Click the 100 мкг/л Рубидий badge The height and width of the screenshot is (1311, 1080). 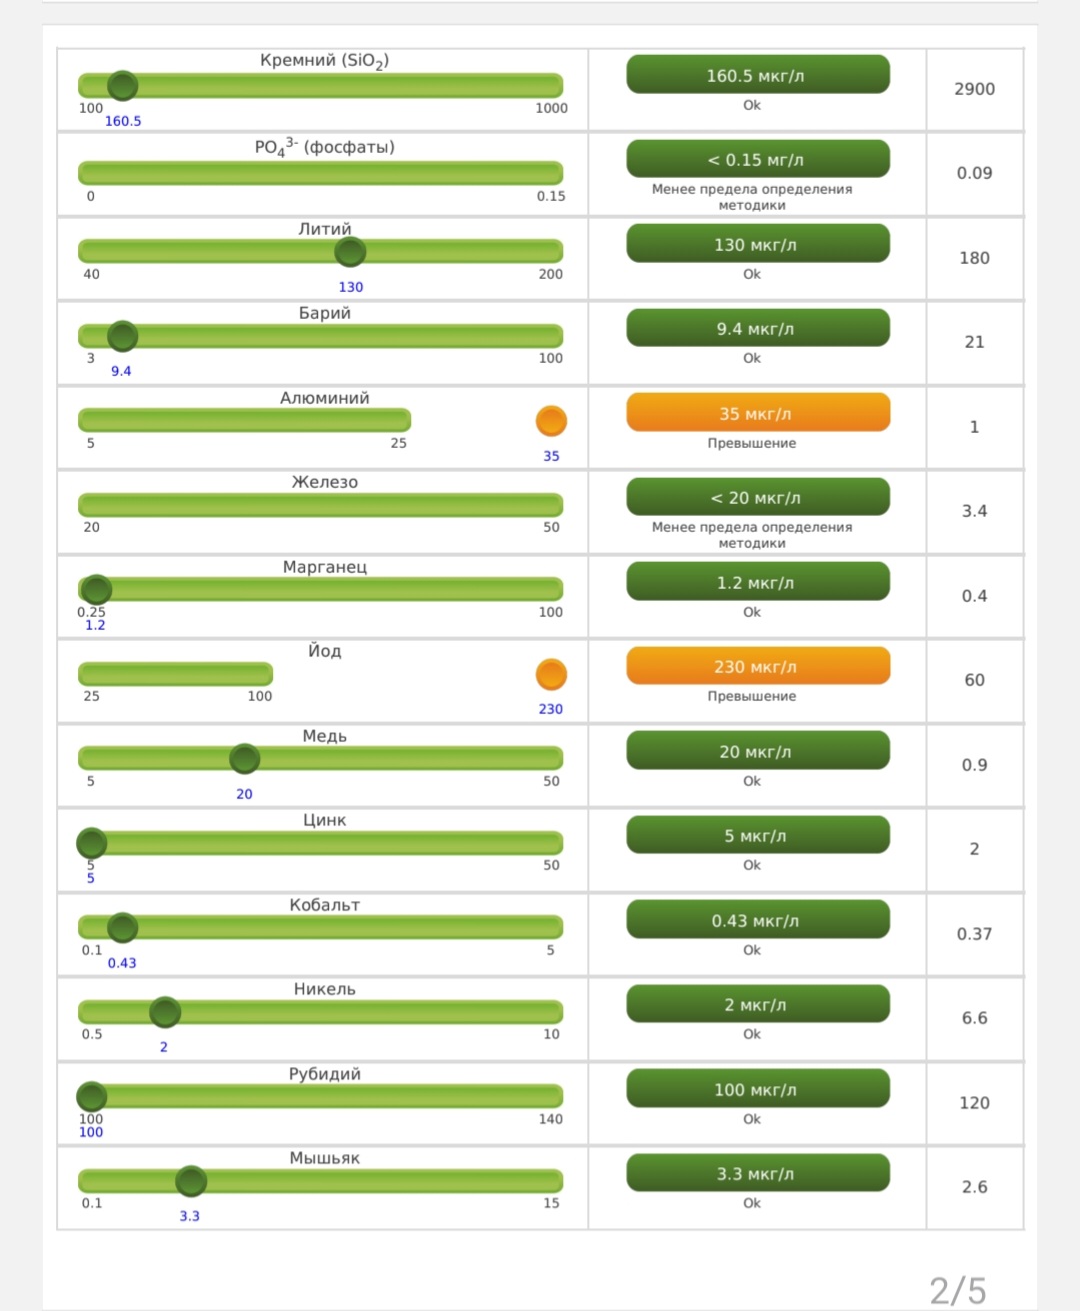pos(757,1089)
